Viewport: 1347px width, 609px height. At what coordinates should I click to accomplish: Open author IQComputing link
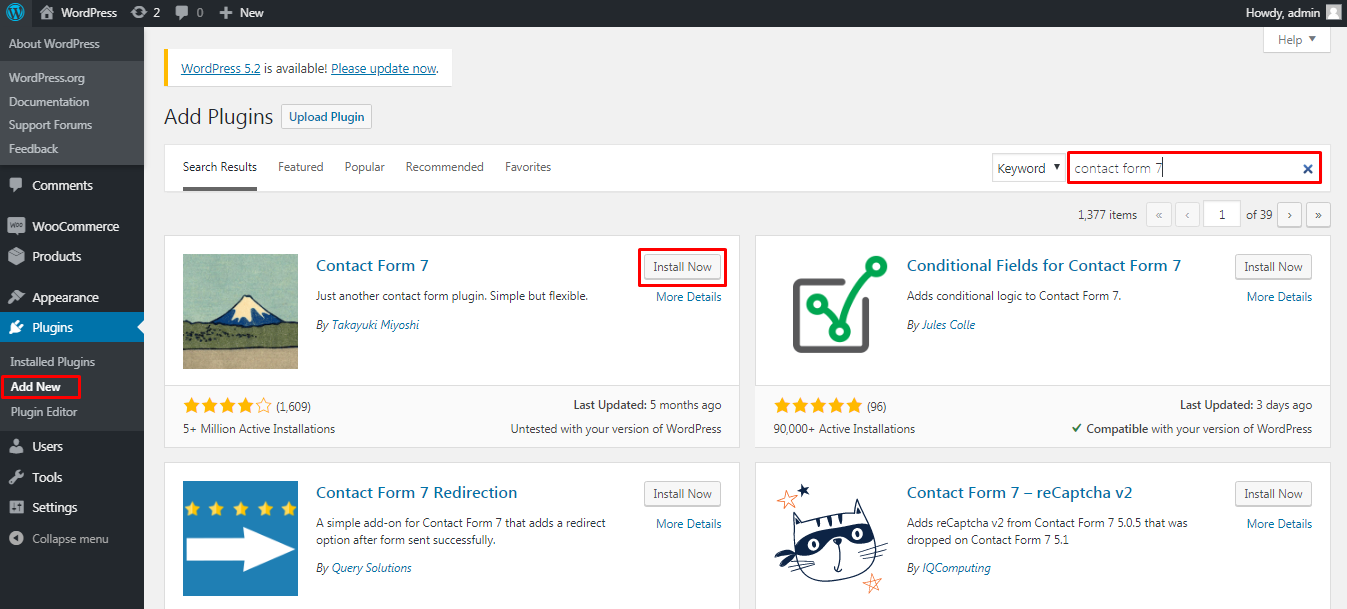coord(957,568)
